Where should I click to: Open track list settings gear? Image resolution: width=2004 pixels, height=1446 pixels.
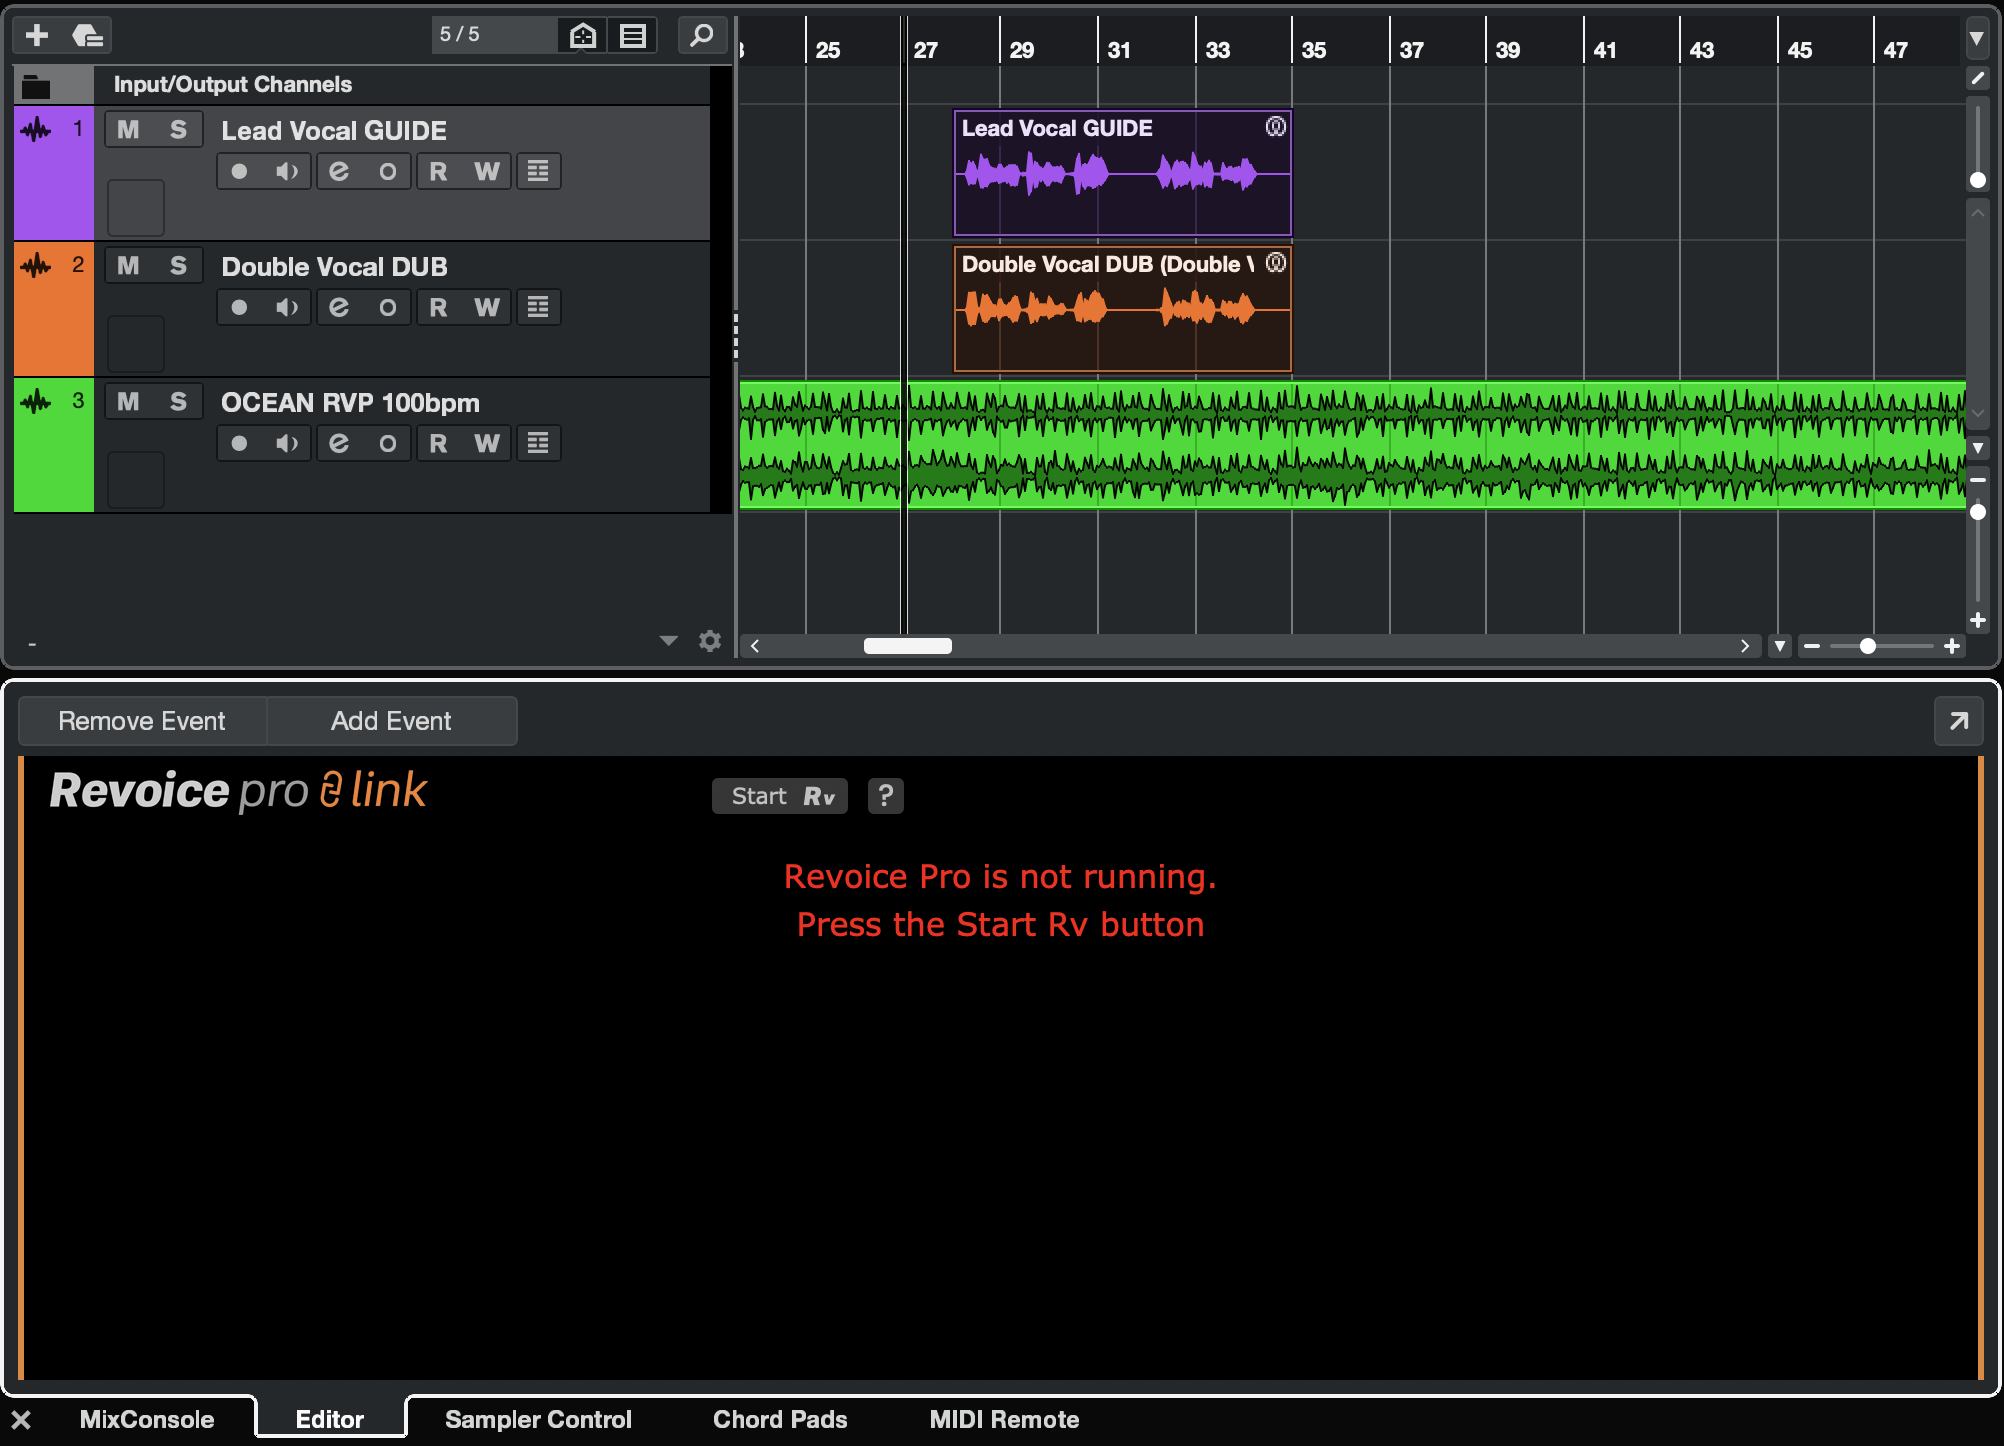[x=710, y=641]
